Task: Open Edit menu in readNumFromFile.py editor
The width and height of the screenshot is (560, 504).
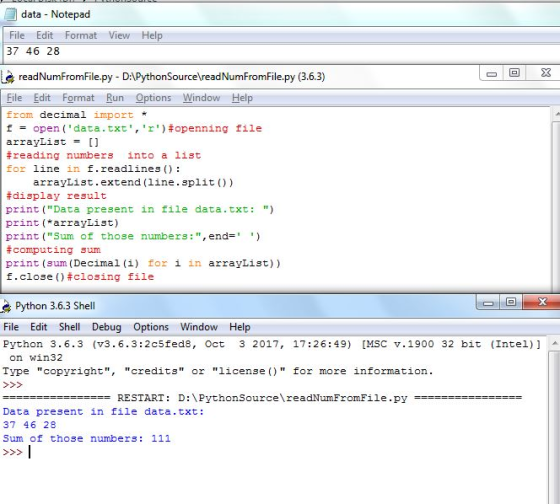Action: pyautogui.click(x=42, y=98)
